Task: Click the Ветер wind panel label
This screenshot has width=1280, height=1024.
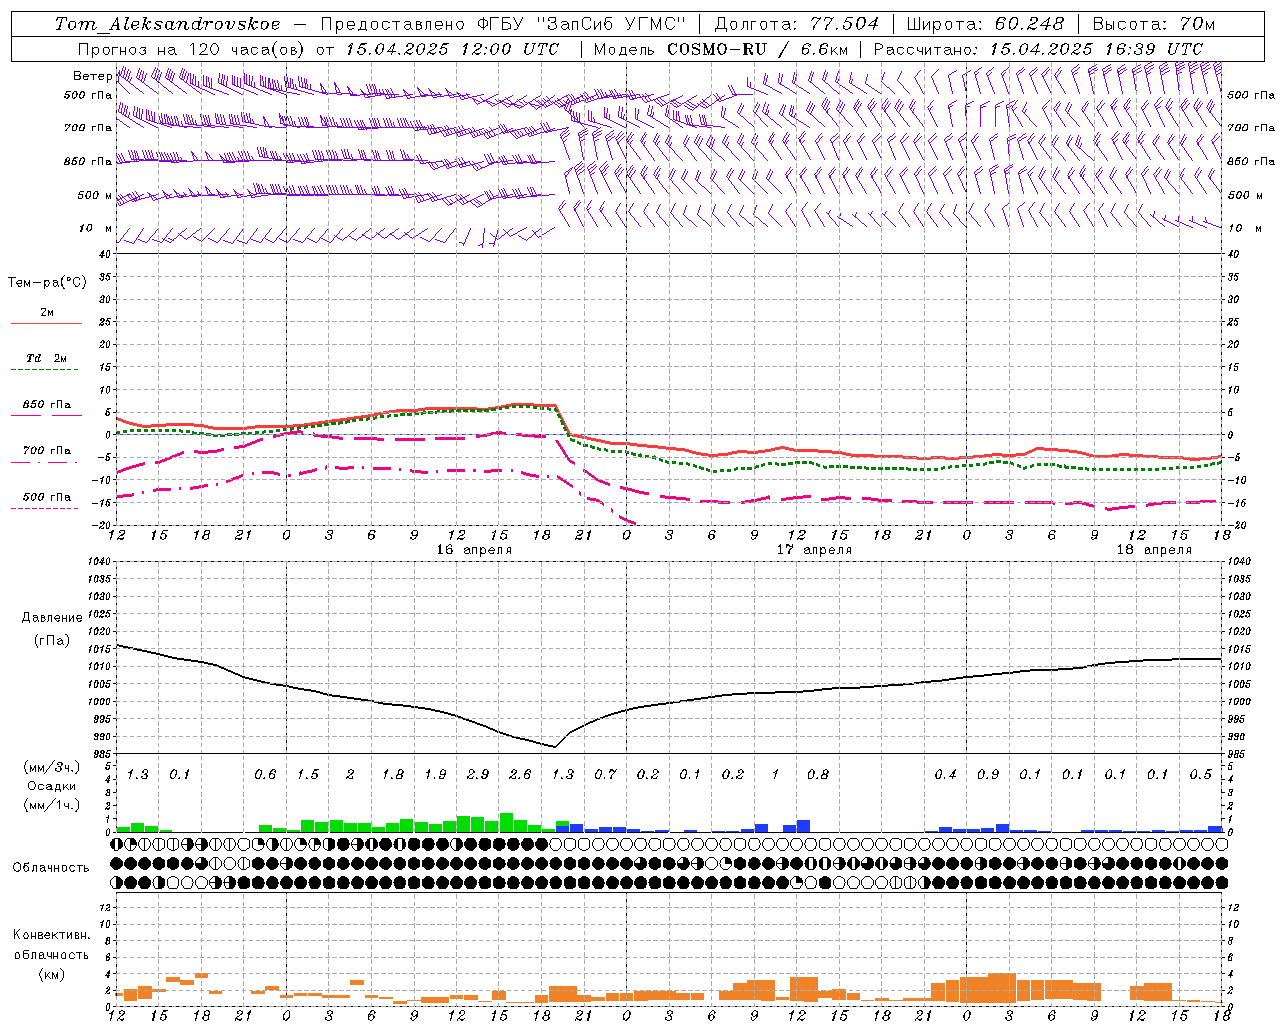Action: tap(92, 76)
